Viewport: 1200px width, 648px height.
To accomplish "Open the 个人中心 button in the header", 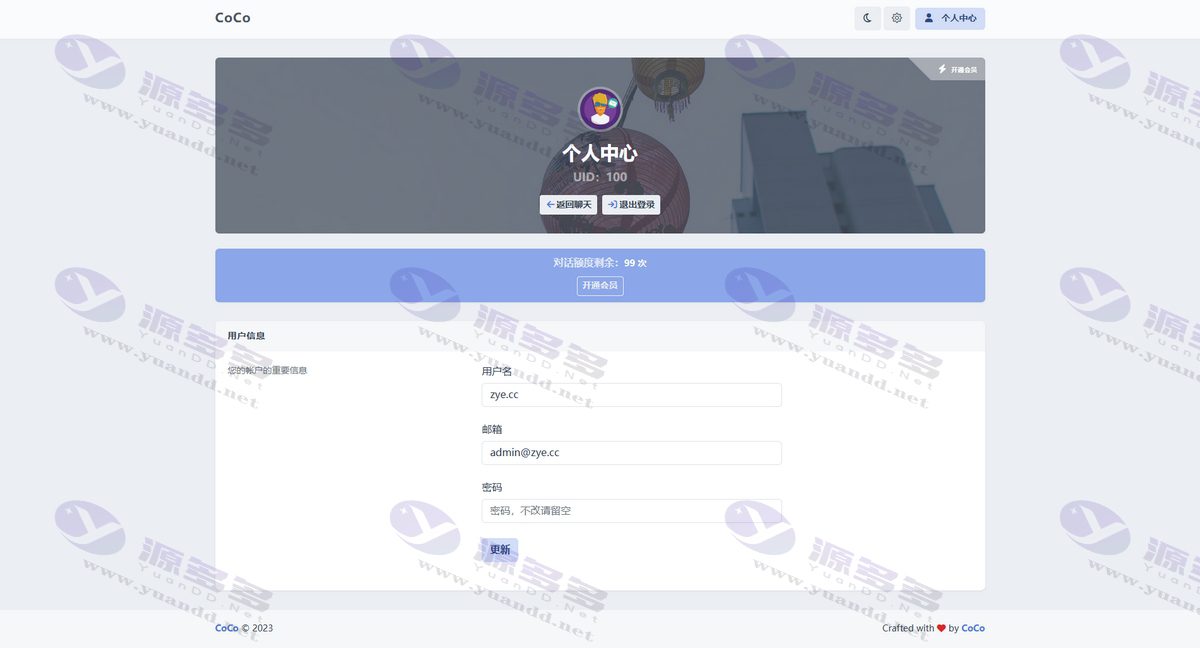I will click(x=950, y=18).
